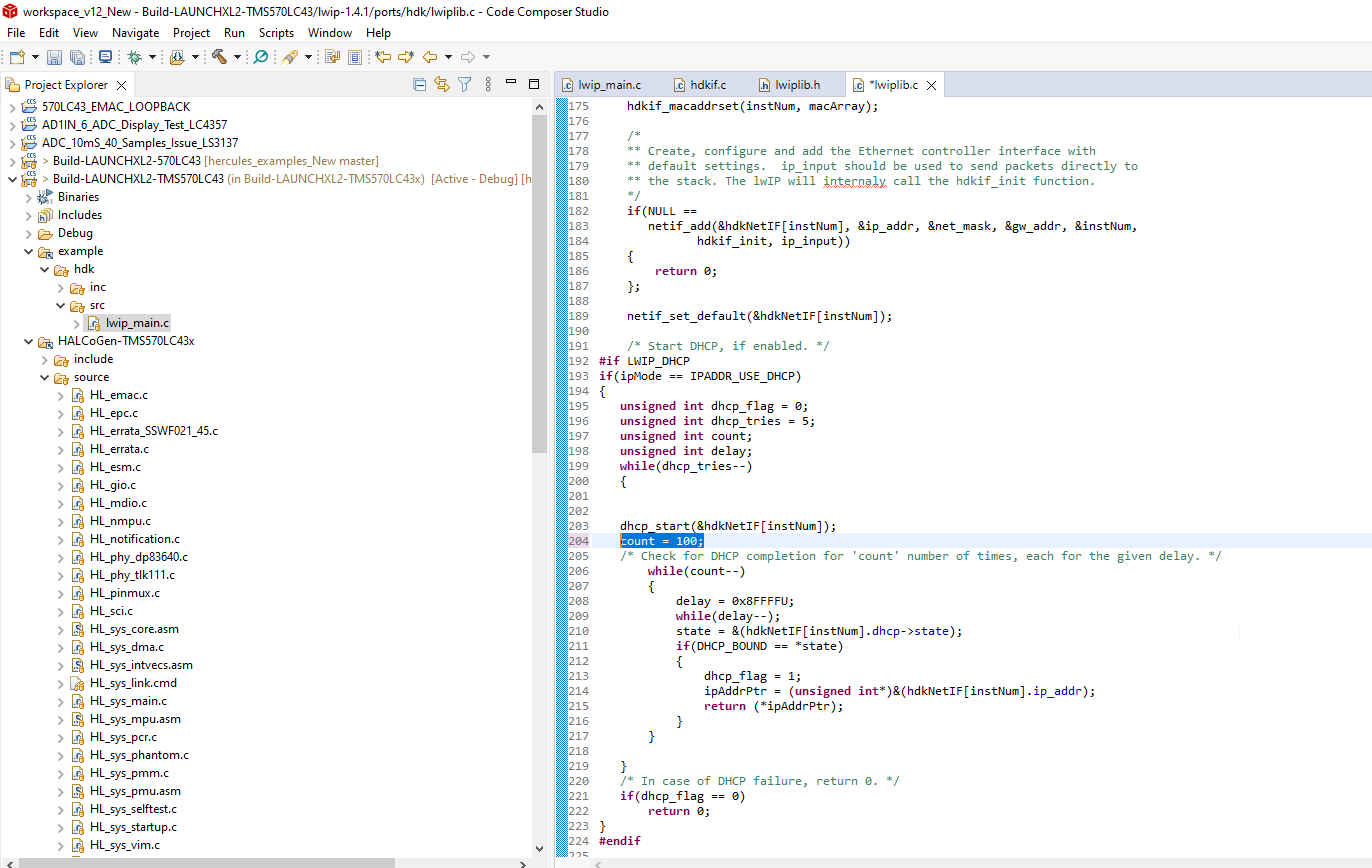Collapse All in Project Explorer

419,85
